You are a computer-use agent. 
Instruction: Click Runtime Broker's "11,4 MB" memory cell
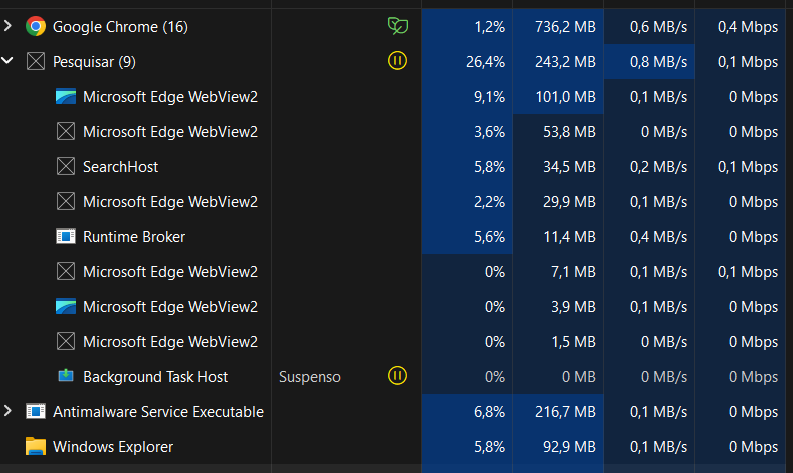(x=558, y=236)
